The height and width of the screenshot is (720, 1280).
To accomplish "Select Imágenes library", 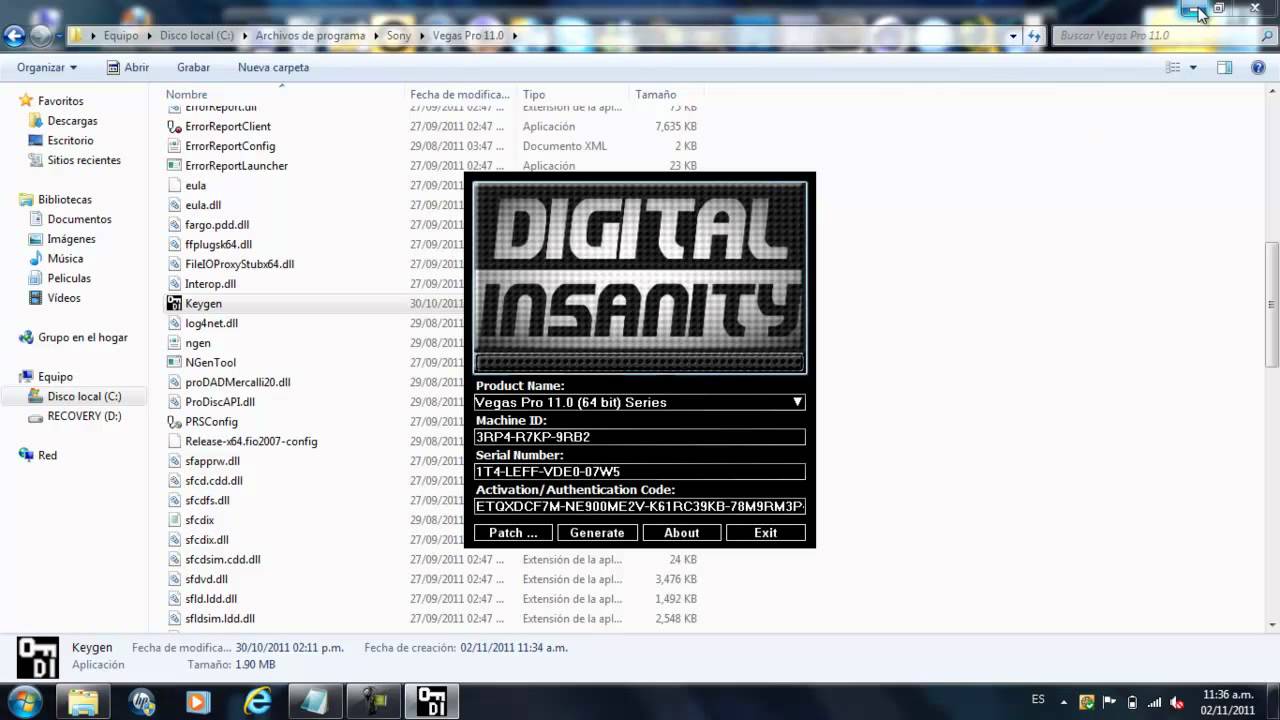I will (x=71, y=239).
